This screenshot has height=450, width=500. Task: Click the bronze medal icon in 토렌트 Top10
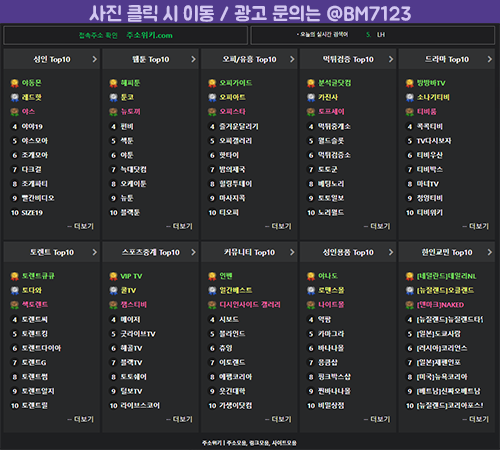click(x=15, y=305)
